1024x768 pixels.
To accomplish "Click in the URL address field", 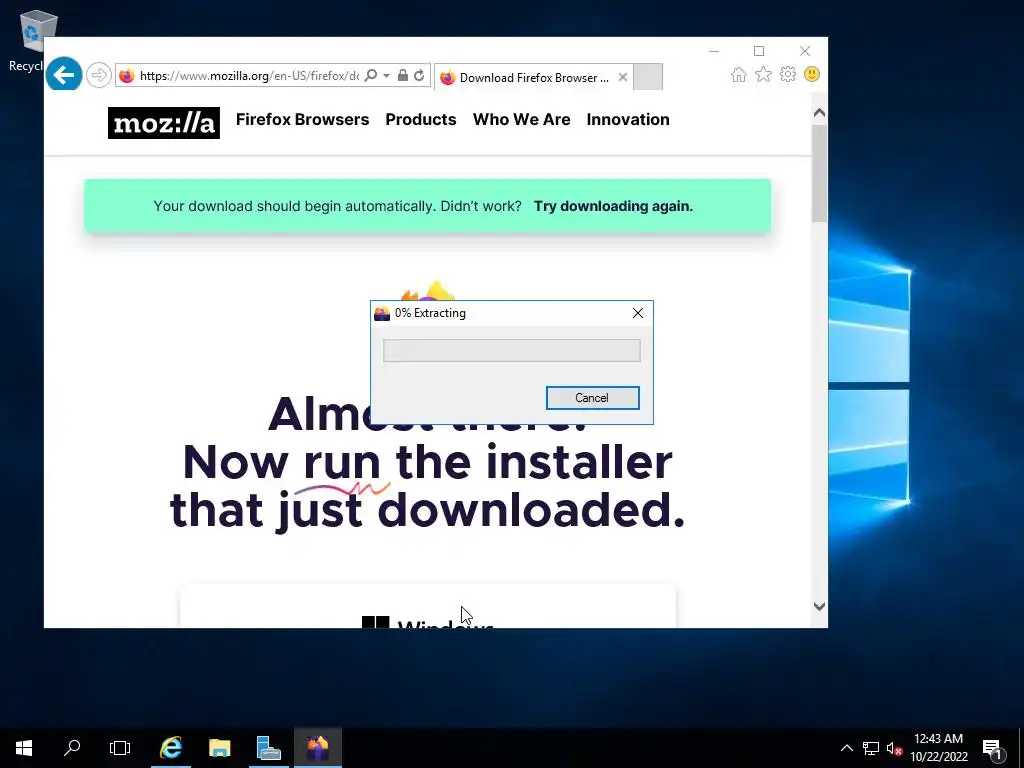I will click(249, 76).
